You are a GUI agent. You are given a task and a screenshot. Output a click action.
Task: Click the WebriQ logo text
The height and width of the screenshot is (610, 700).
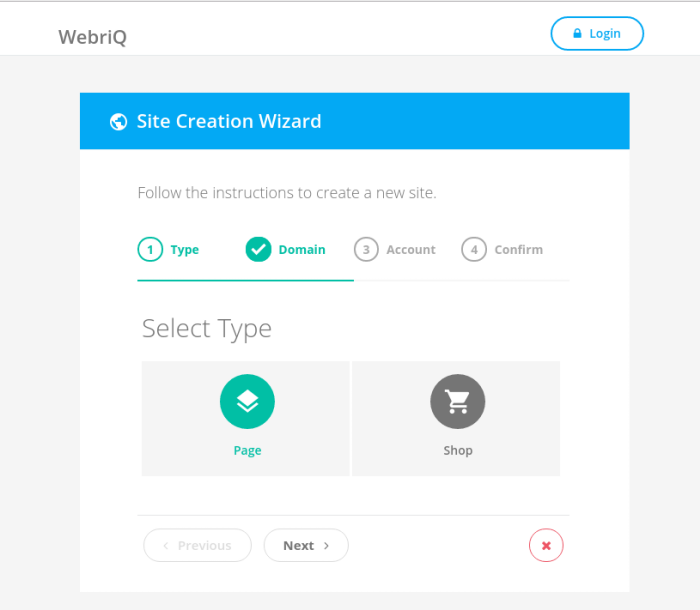click(x=92, y=37)
